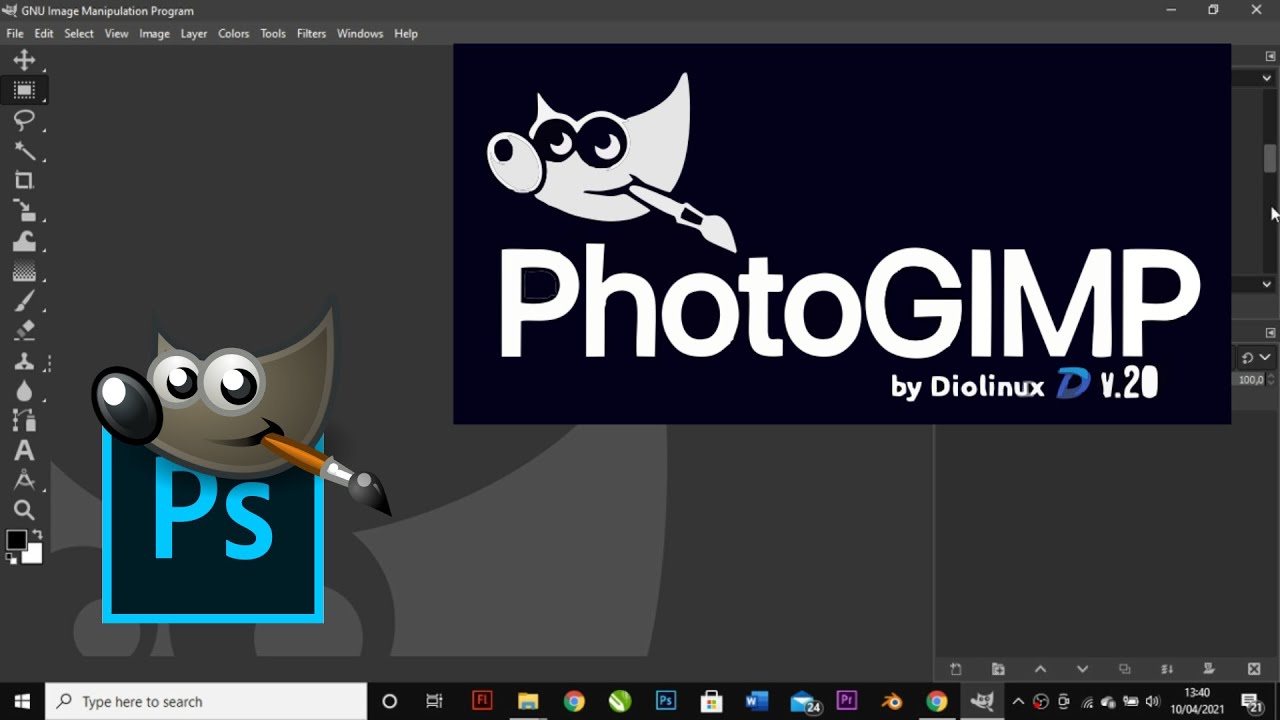Create a new layer group

(x=998, y=669)
